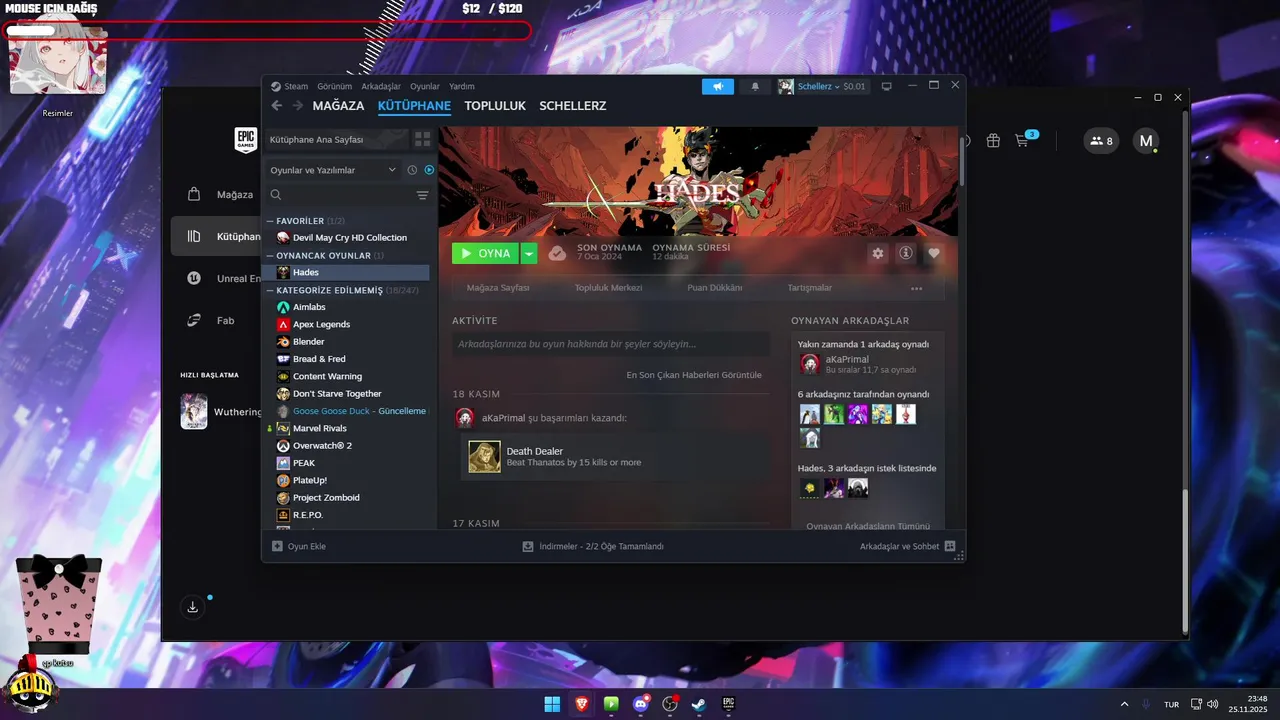1280x720 pixels.
Task: Open arrow dropdown next to OYNA
Action: click(529, 253)
